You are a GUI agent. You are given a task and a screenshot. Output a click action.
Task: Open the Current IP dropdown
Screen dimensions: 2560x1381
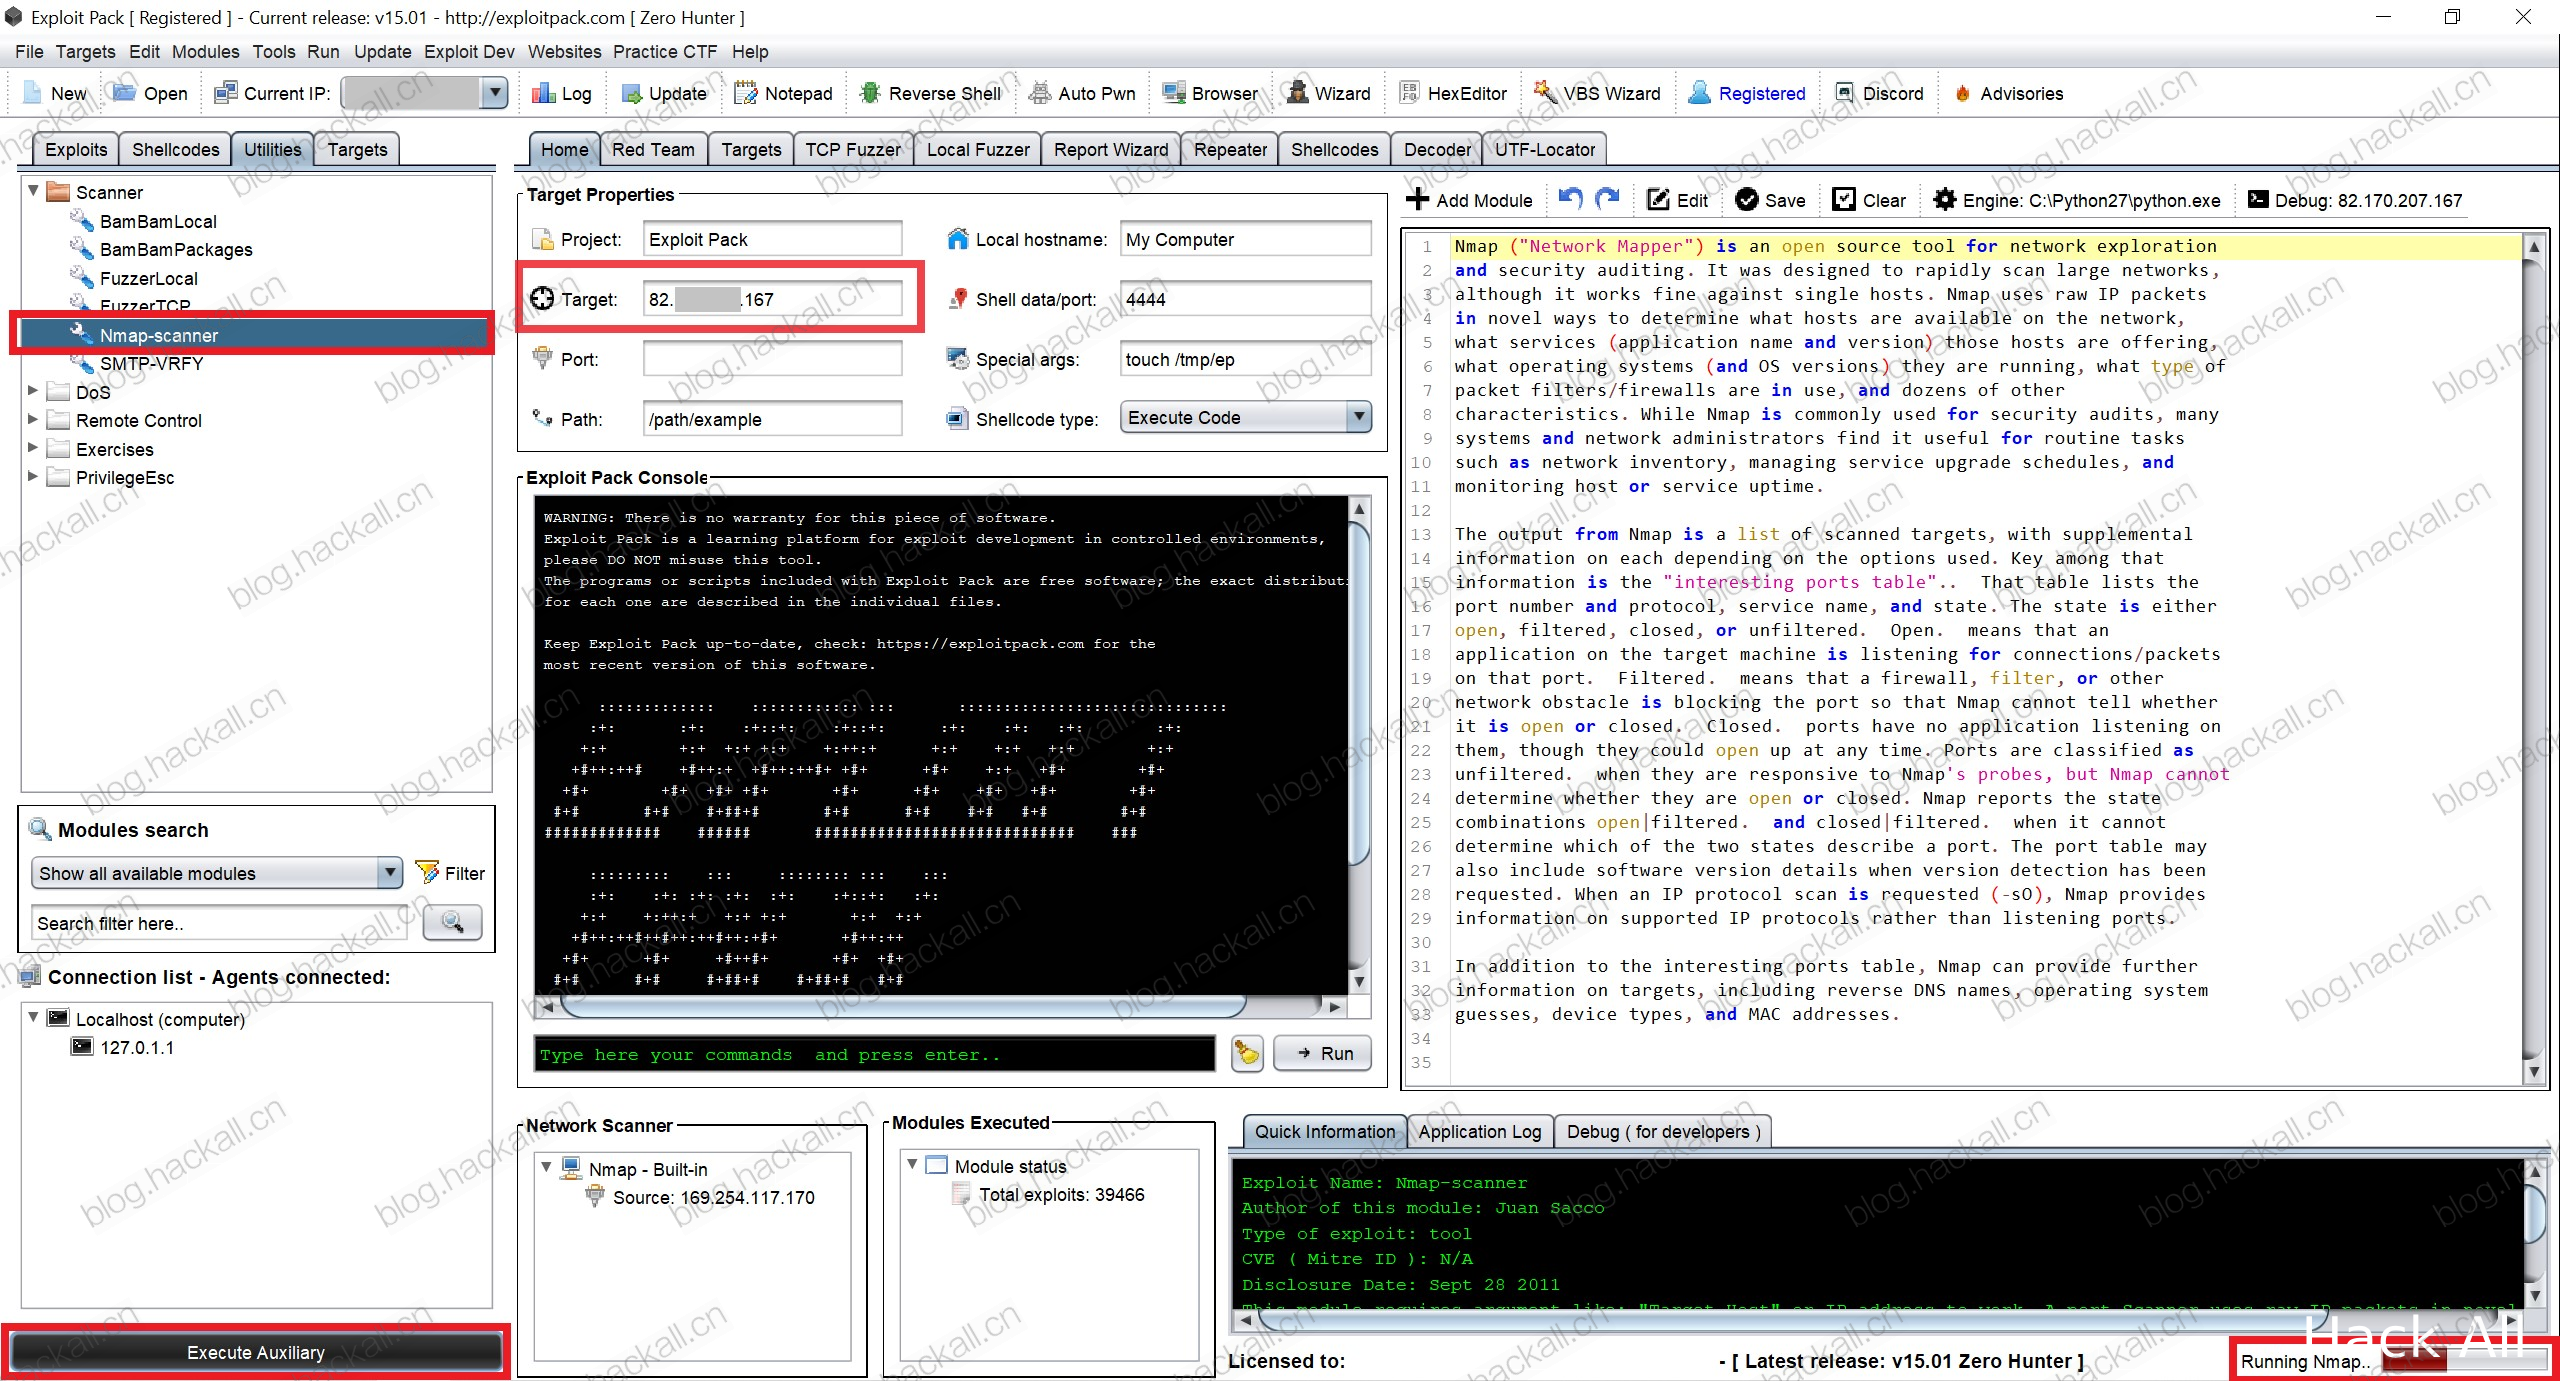click(x=494, y=93)
